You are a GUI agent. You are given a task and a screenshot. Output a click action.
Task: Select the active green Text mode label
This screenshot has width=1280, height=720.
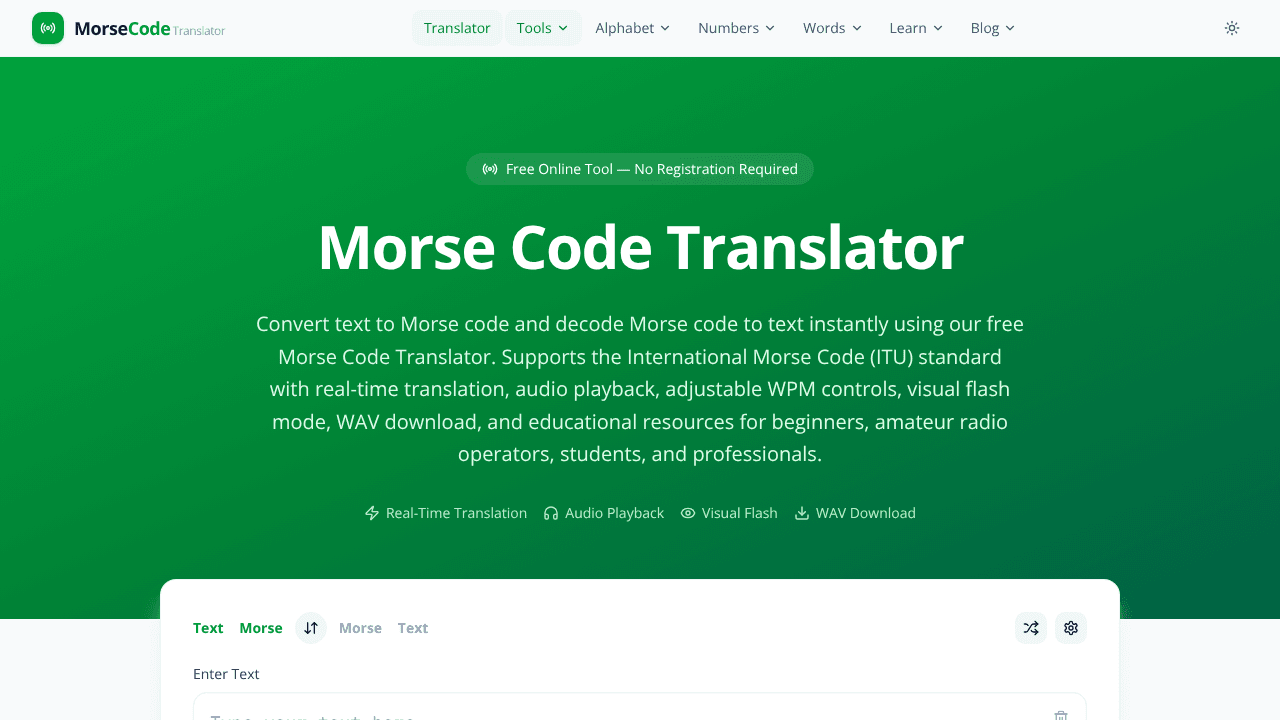pos(208,628)
